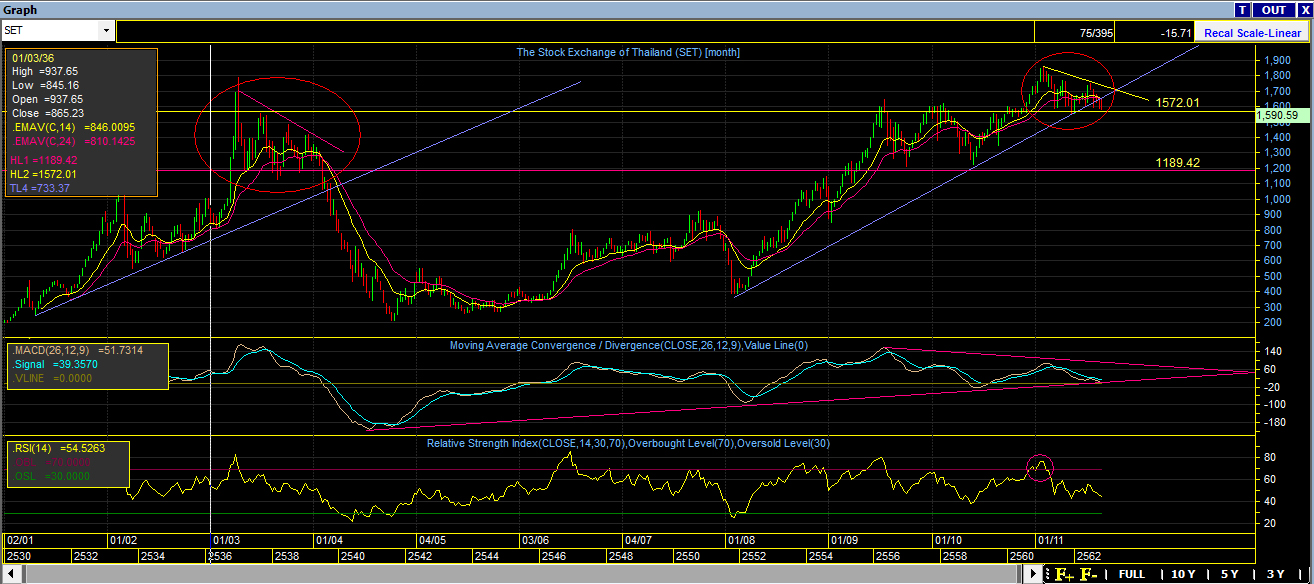Click the "High =937.65" value
Image resolution: width=1314 pixels, height=584 pixels.
tap(45, 71)
